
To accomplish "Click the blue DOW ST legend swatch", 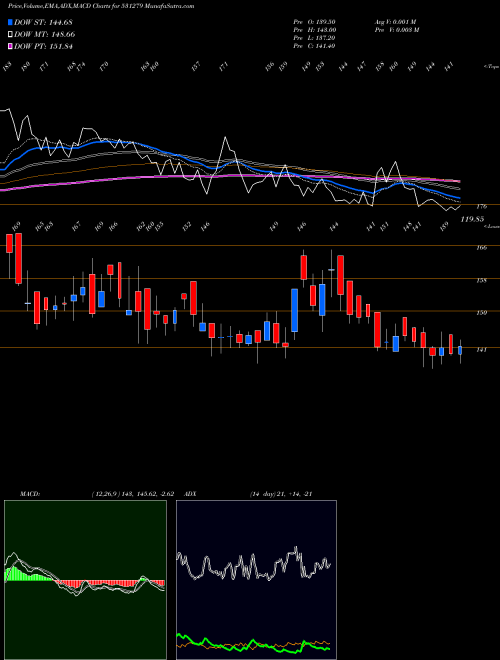I will point(10,23).
